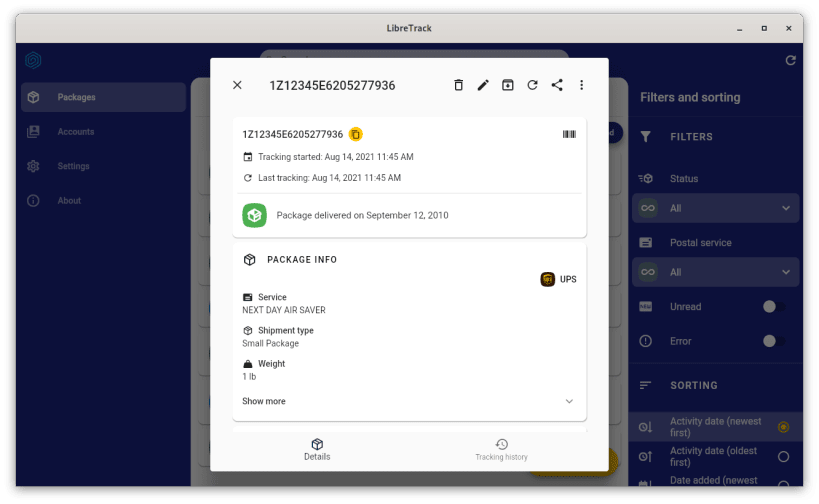The image size is (819, 504).
Task: Switch to the Tracking history tab
Action: [501, 450]
